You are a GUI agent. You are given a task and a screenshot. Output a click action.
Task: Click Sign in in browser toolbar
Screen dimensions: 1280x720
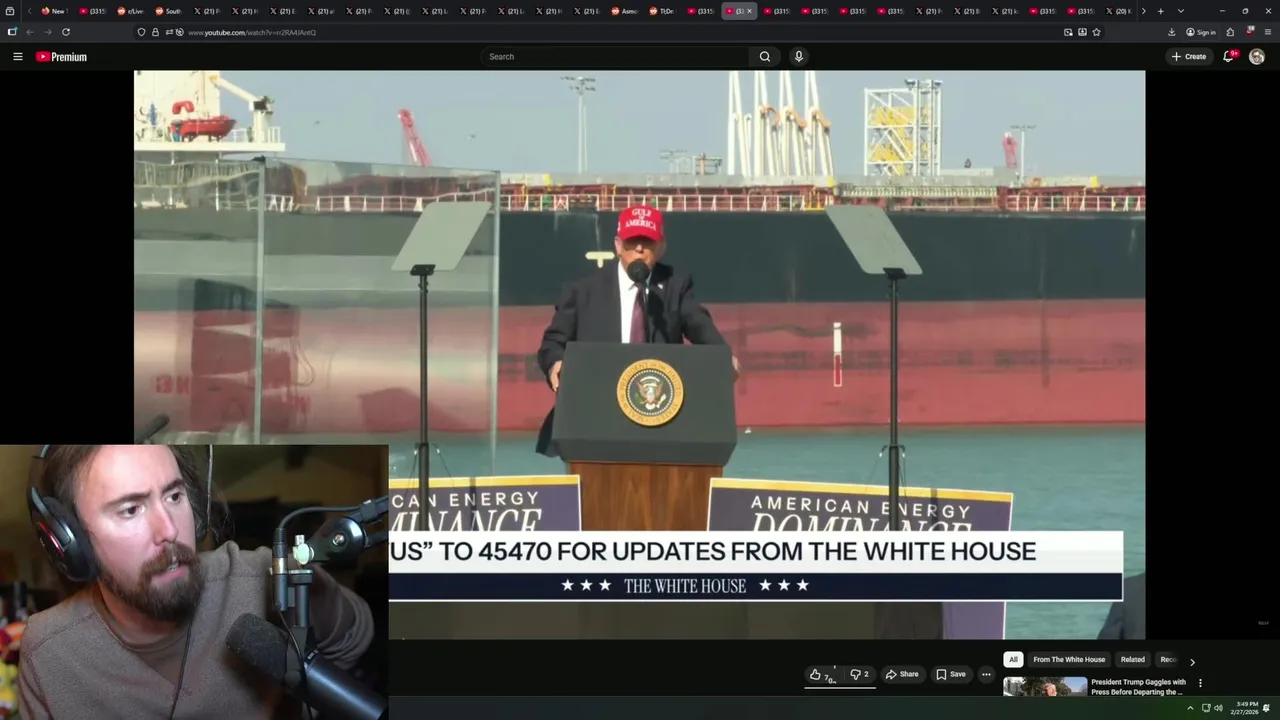click(x=1201, y=32)
